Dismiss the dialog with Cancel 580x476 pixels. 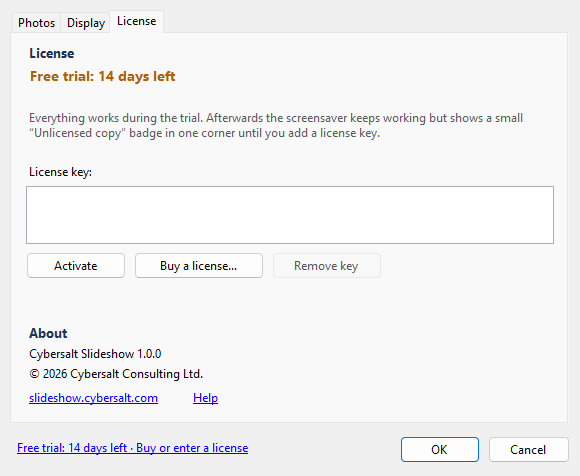[529, 449]
